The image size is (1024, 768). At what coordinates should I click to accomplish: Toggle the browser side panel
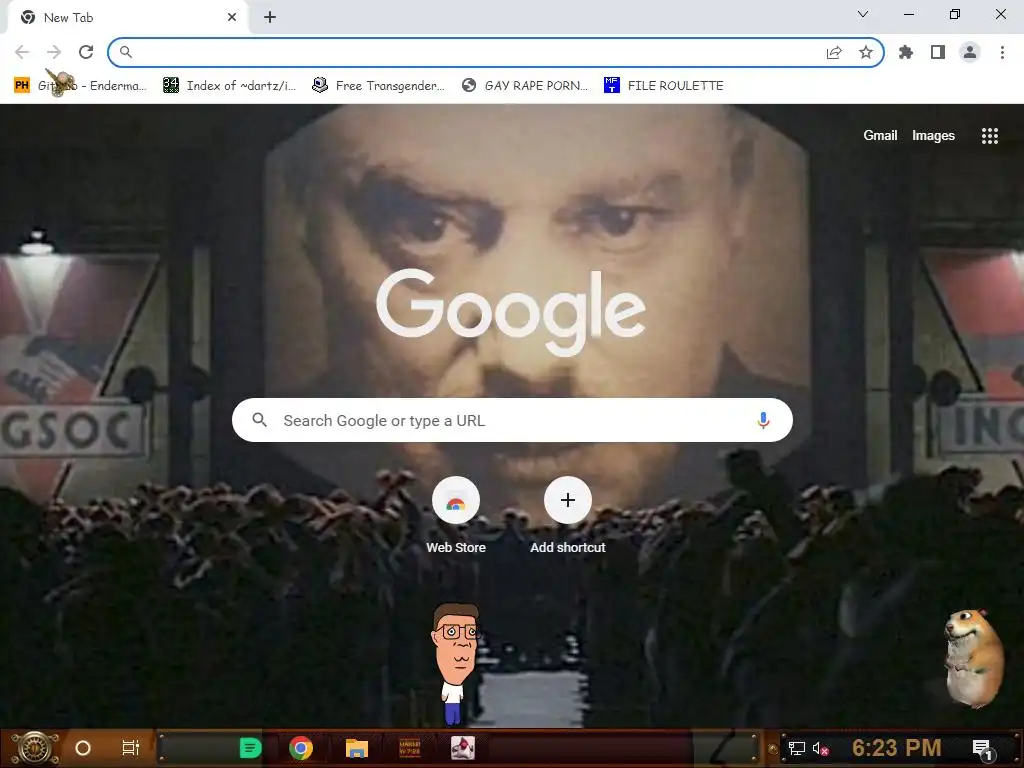938,52
